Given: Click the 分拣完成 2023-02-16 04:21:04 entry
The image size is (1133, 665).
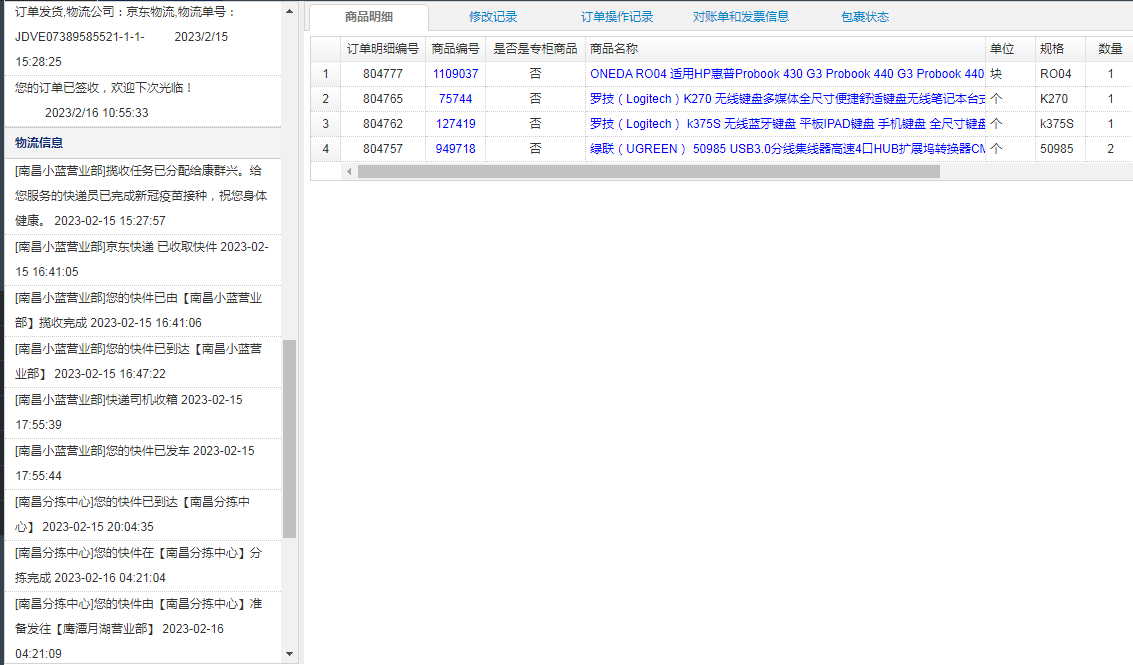Looking at the screenshot, I should [142, 565].
